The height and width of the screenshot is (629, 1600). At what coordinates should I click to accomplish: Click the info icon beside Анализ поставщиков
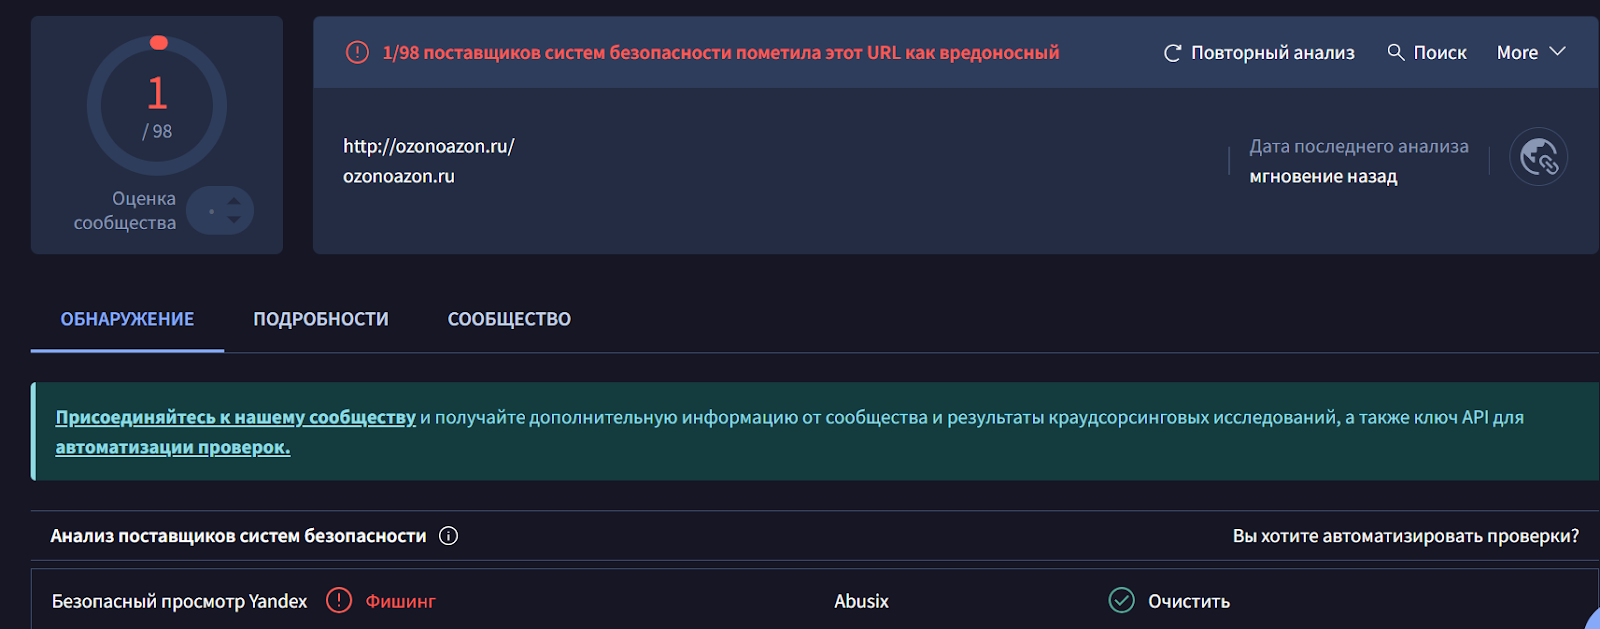449,536
